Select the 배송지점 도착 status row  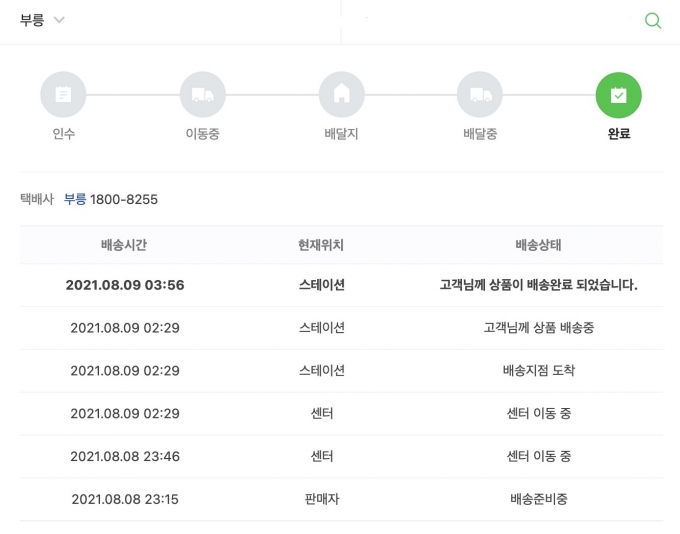(x=341, y=370)
